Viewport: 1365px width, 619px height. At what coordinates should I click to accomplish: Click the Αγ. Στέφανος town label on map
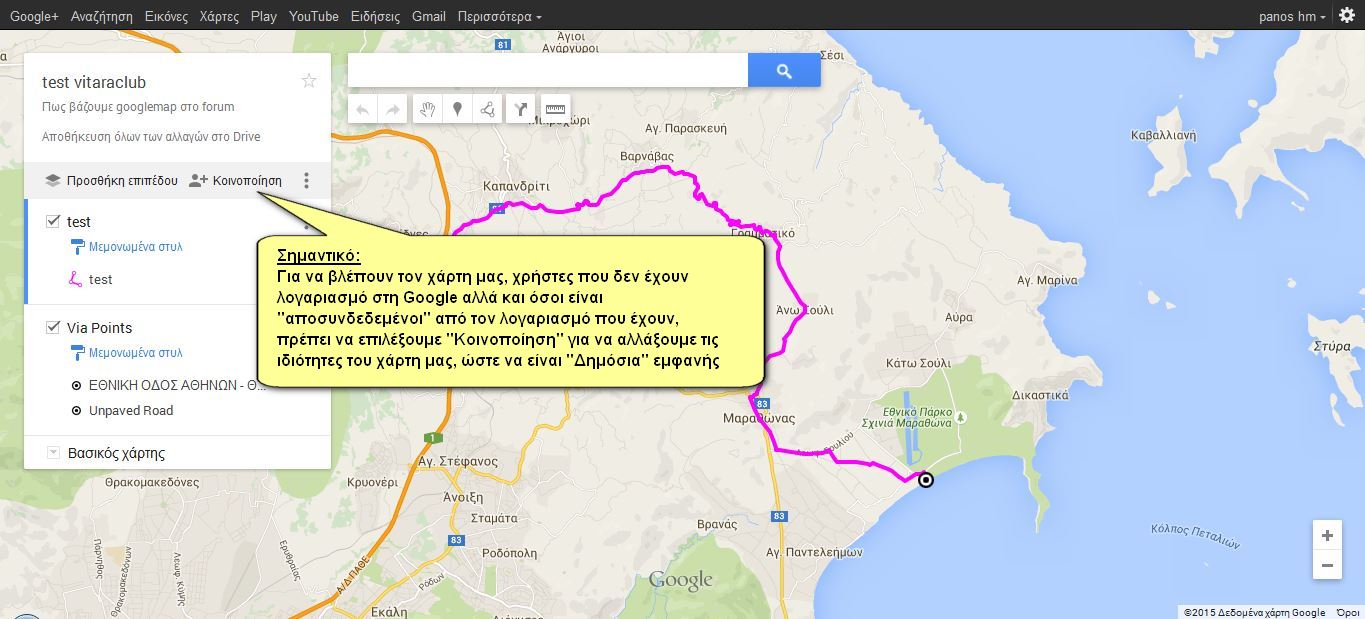457,462
